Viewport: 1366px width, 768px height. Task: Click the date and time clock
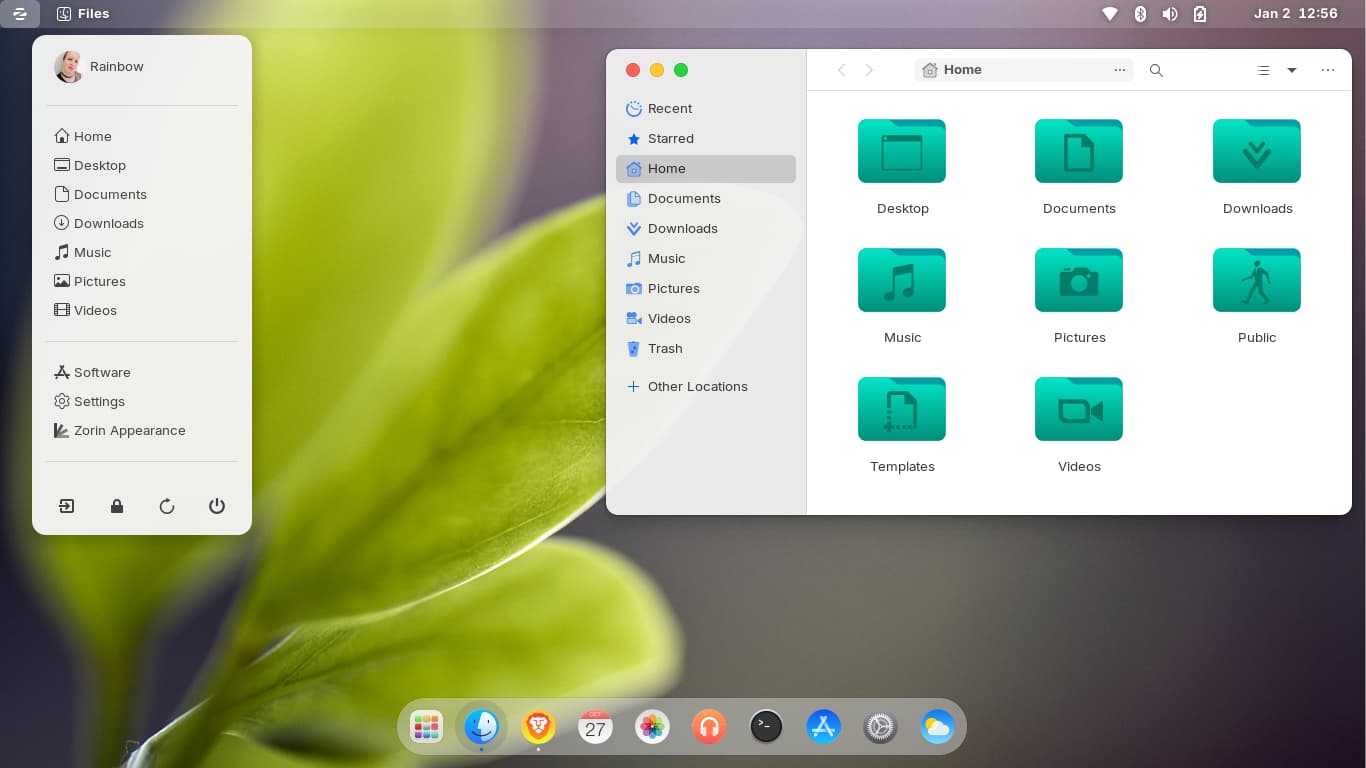1295,14
